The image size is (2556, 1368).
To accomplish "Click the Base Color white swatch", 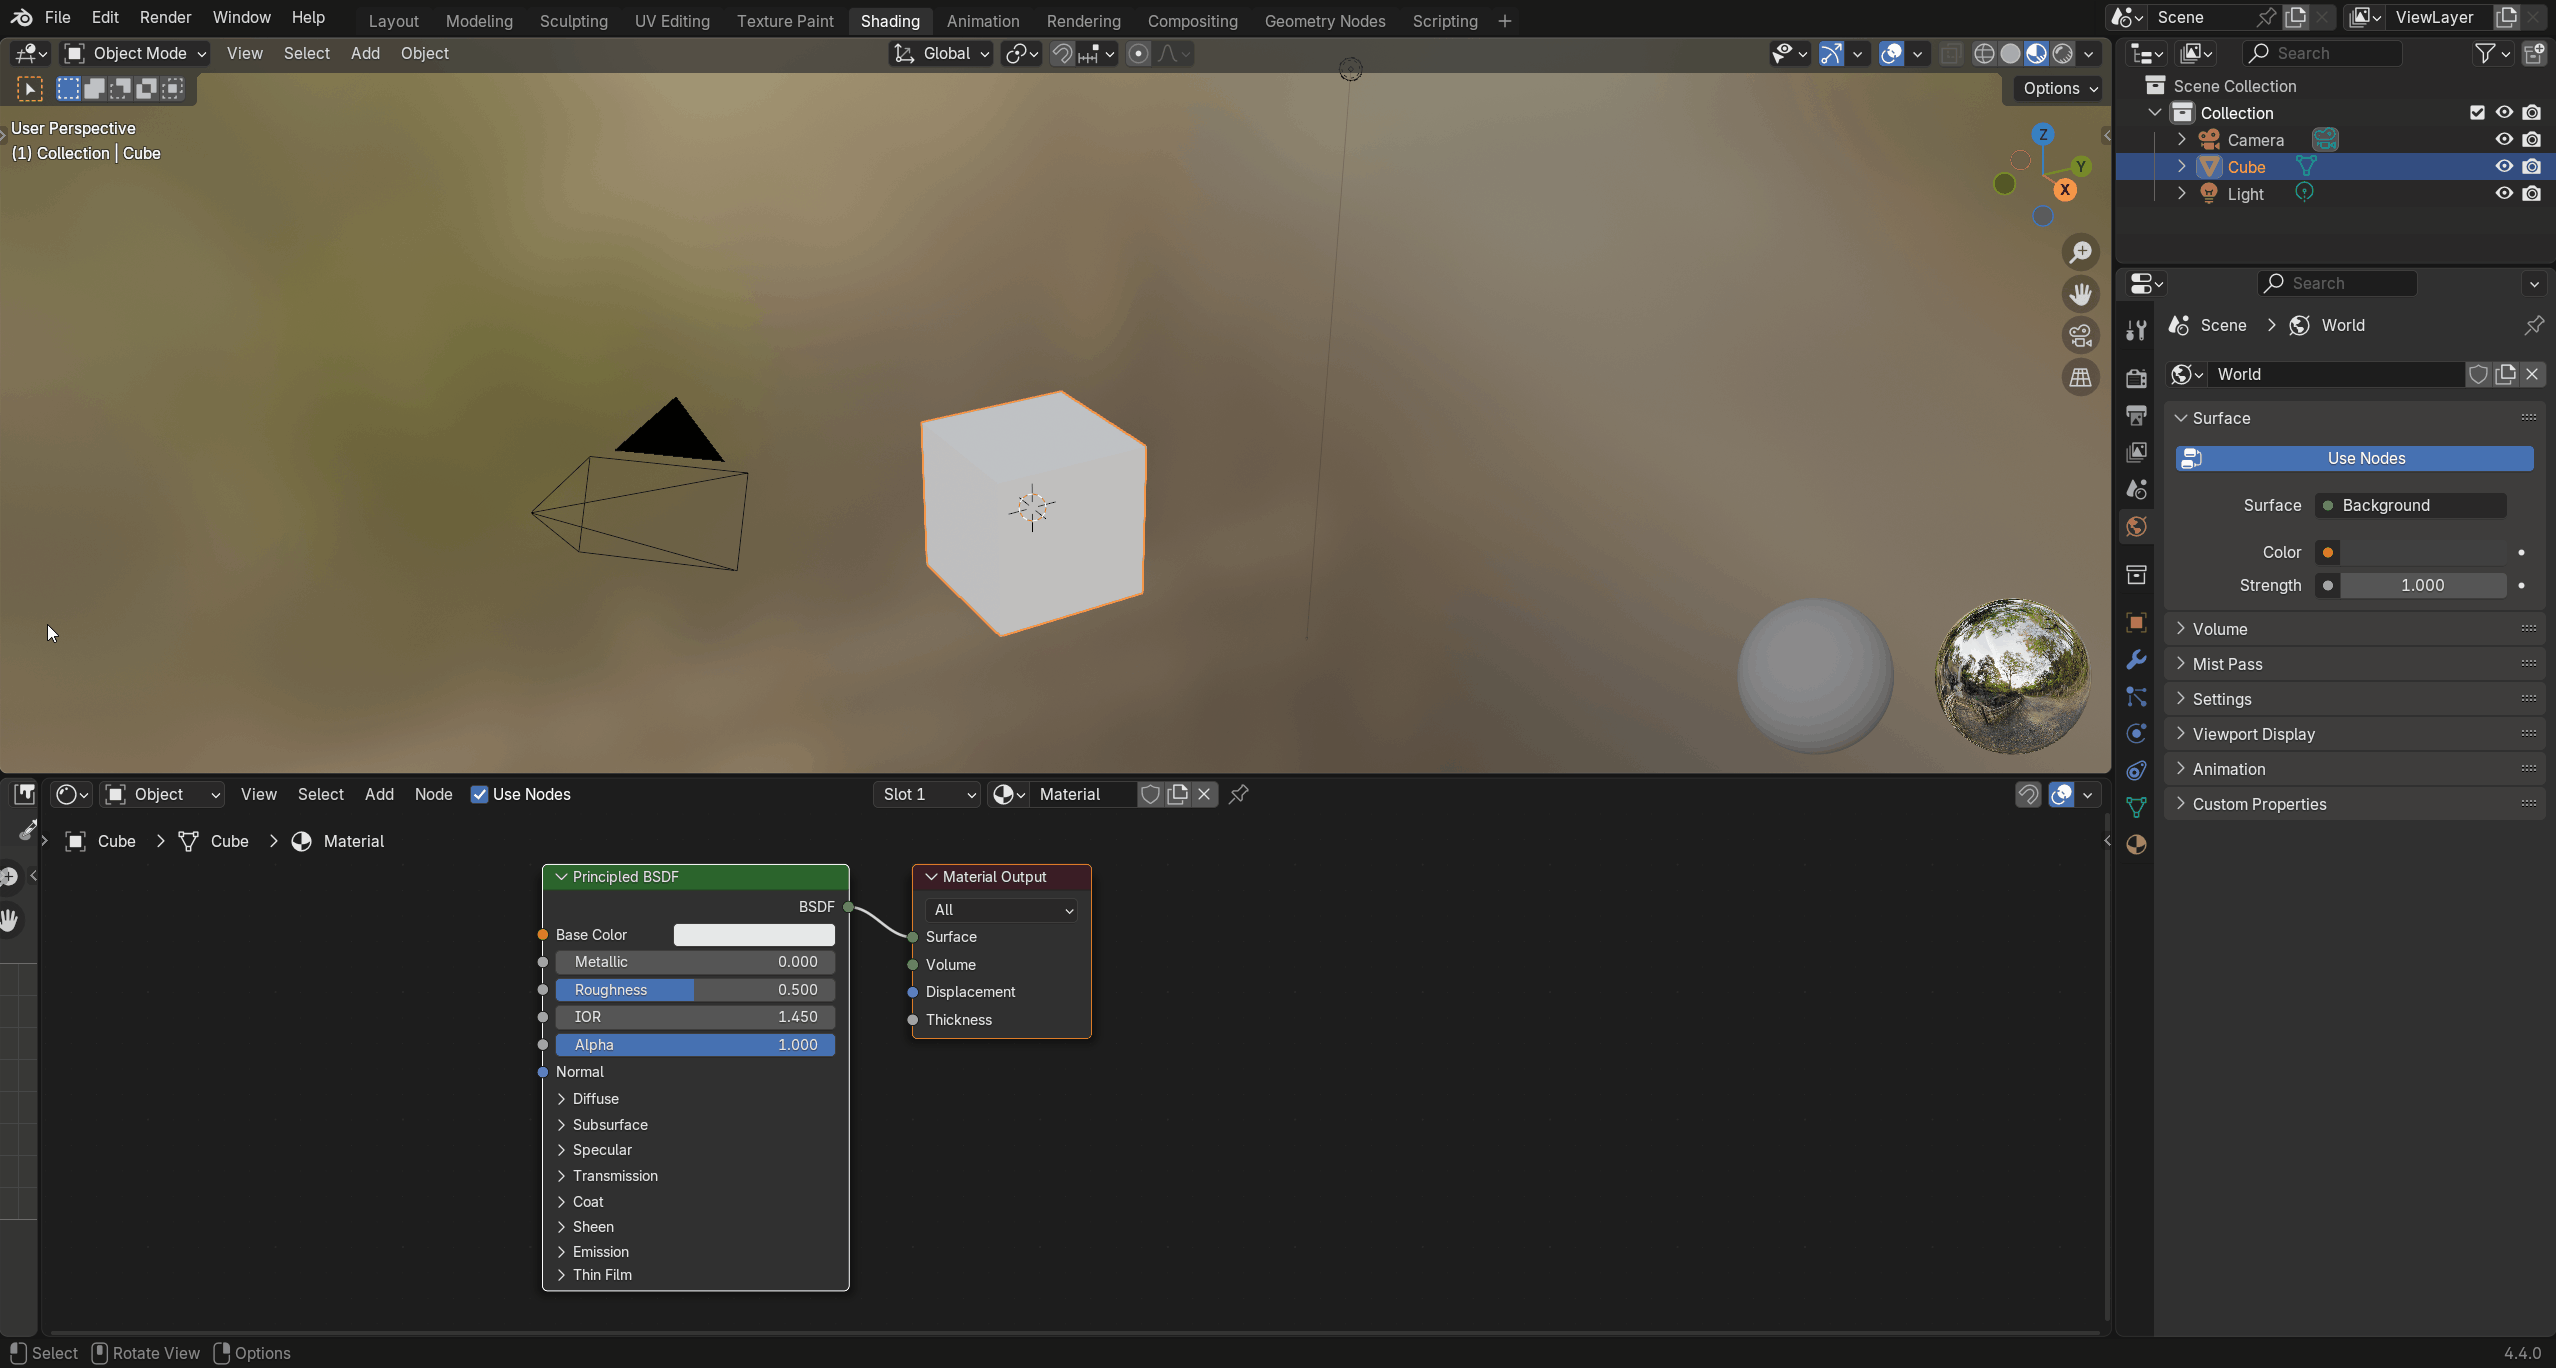I will click(754, 935).
